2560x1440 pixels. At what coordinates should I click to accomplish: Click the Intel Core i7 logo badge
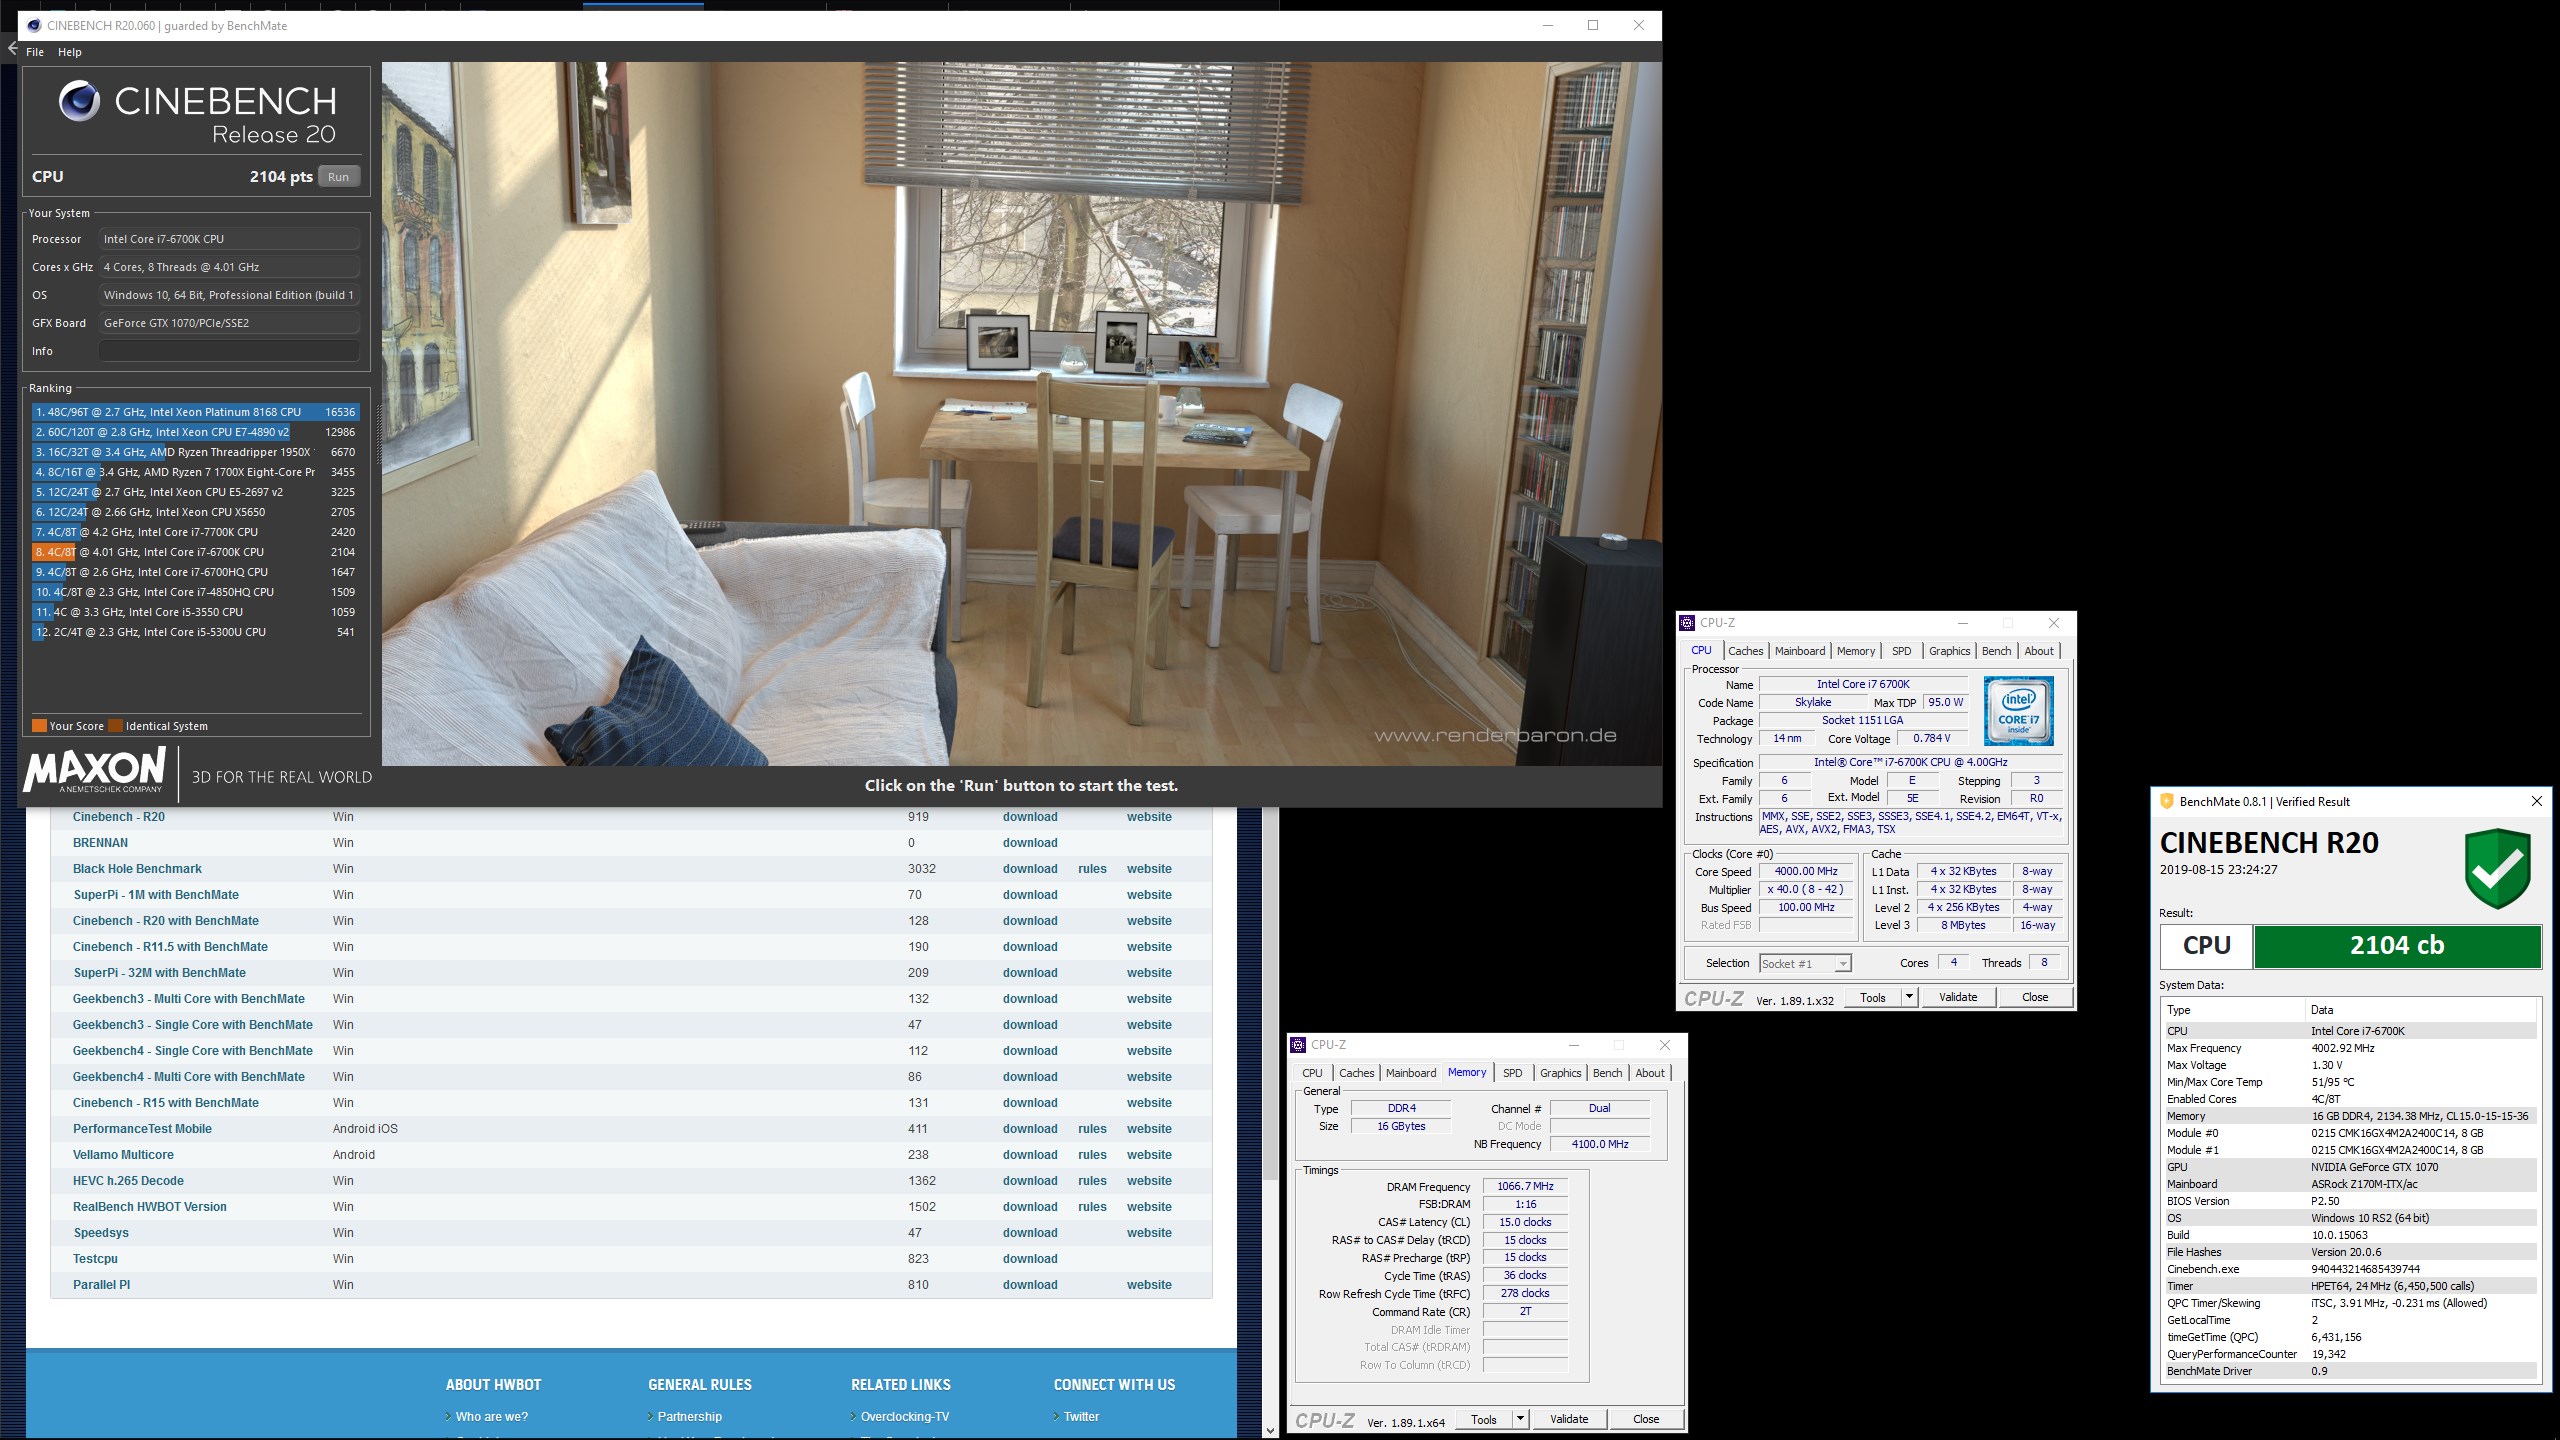click(x=2018, y=711)
